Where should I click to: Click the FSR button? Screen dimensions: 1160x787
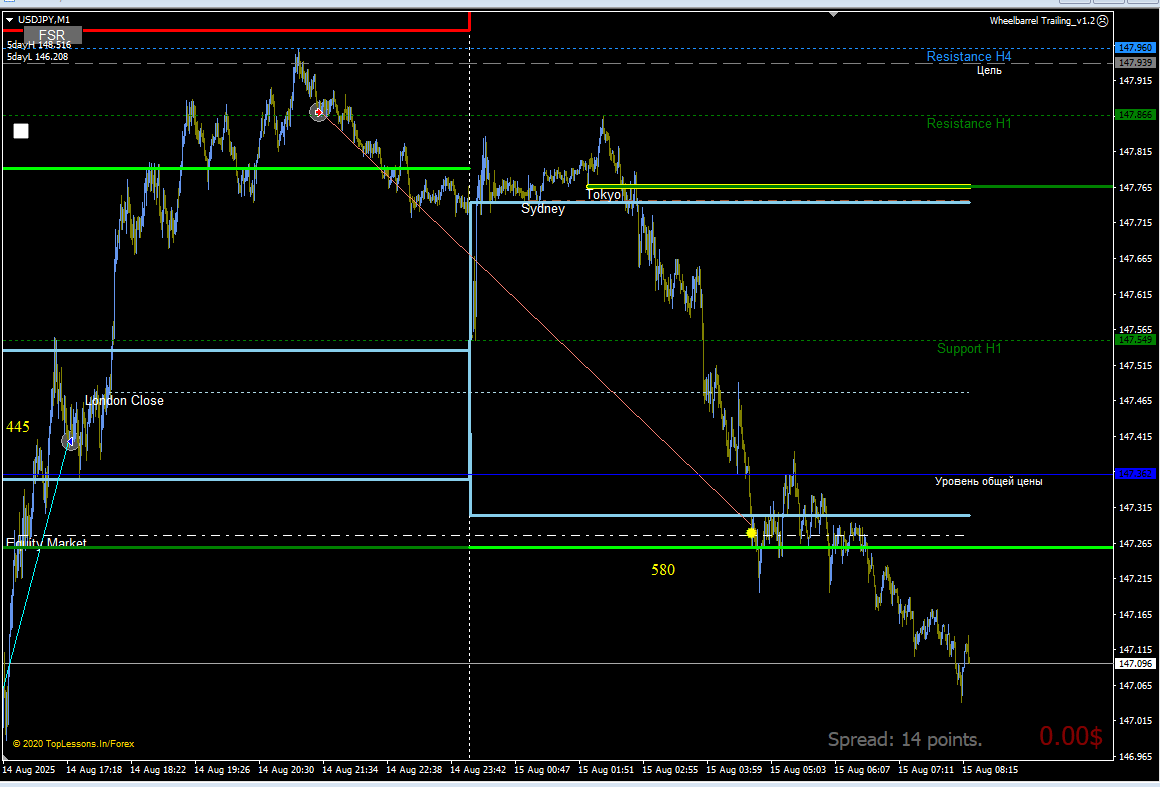point(53,35)
